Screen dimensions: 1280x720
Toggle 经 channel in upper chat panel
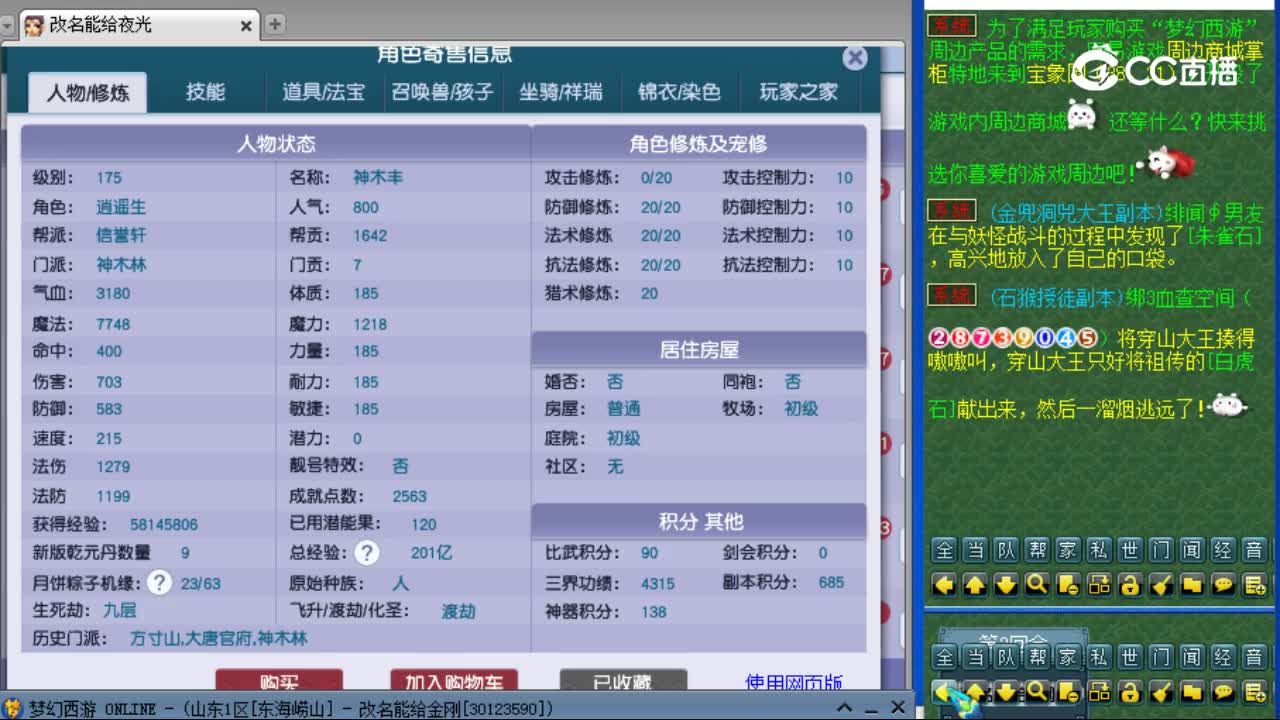(1223, 550)
